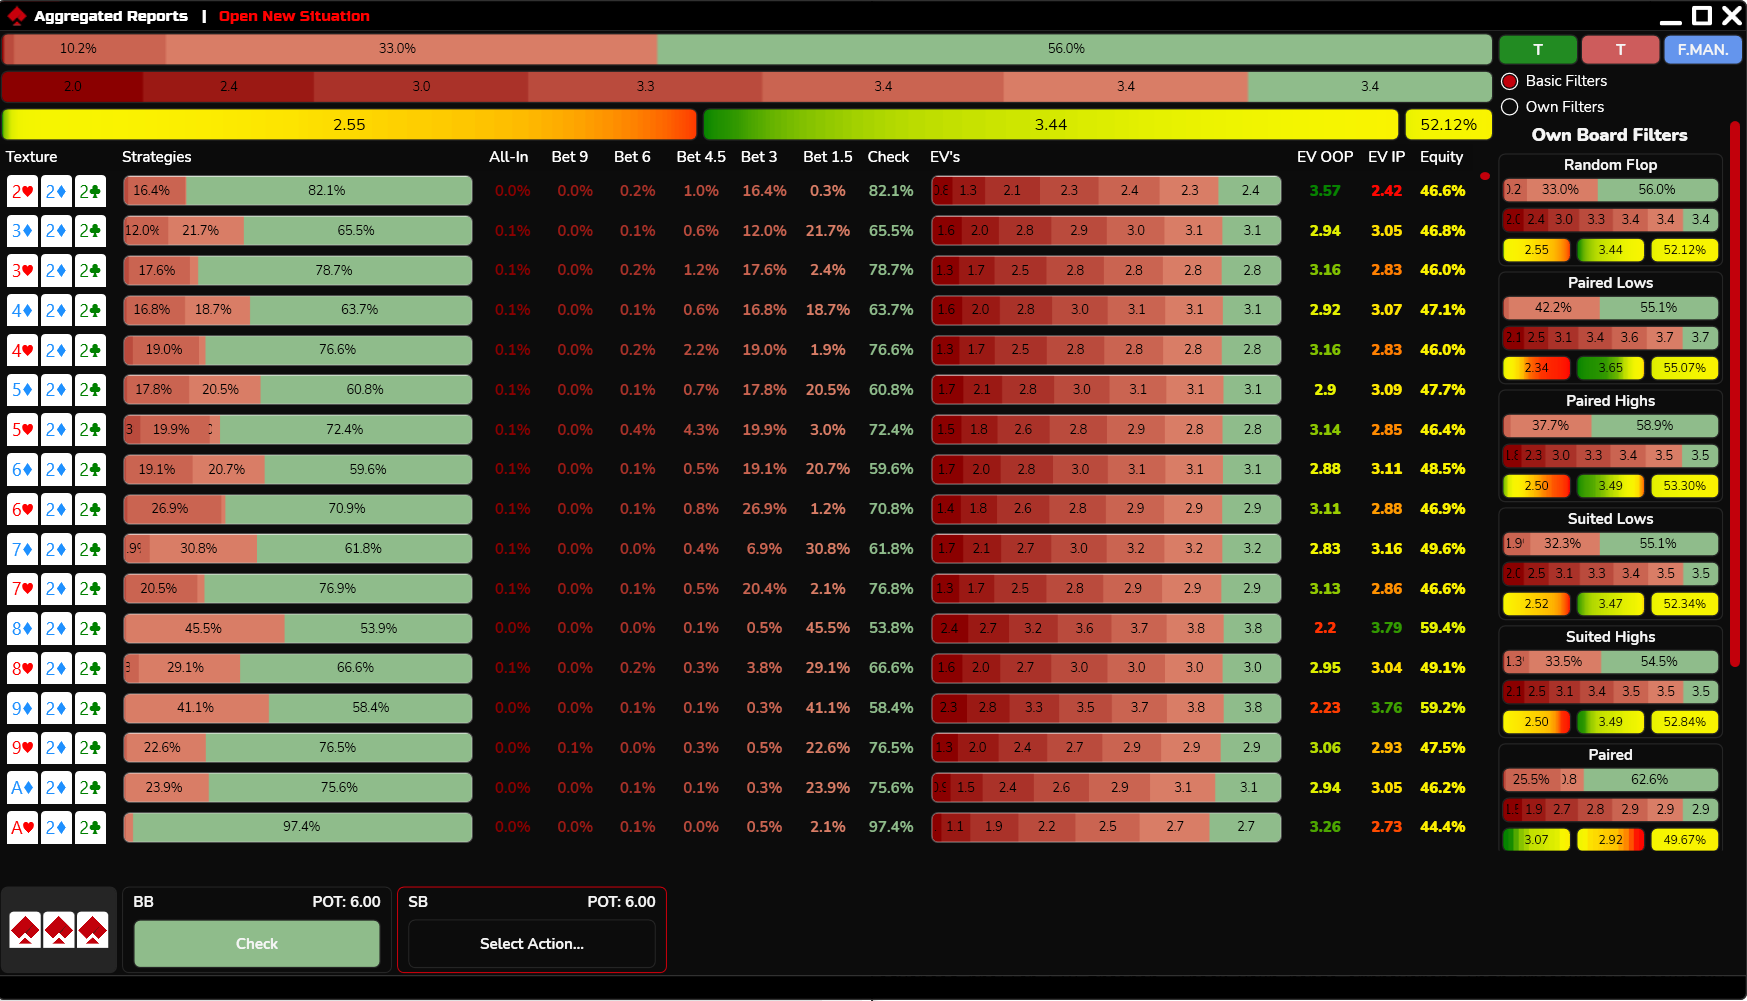Open the Paired Lows filter card
Image resolution: width=1747 pixels, height=1001 pixels.
coord(1610,327)
